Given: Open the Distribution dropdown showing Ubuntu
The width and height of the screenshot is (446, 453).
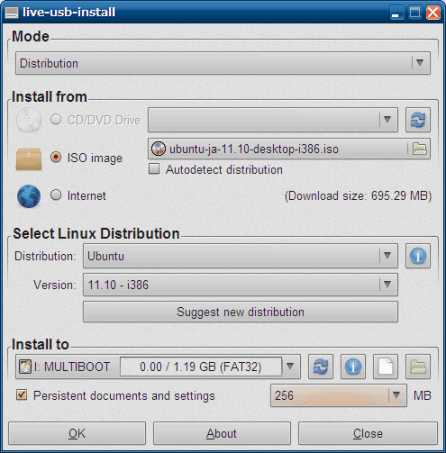Looking at the screenshot, I should click(240, 256).
